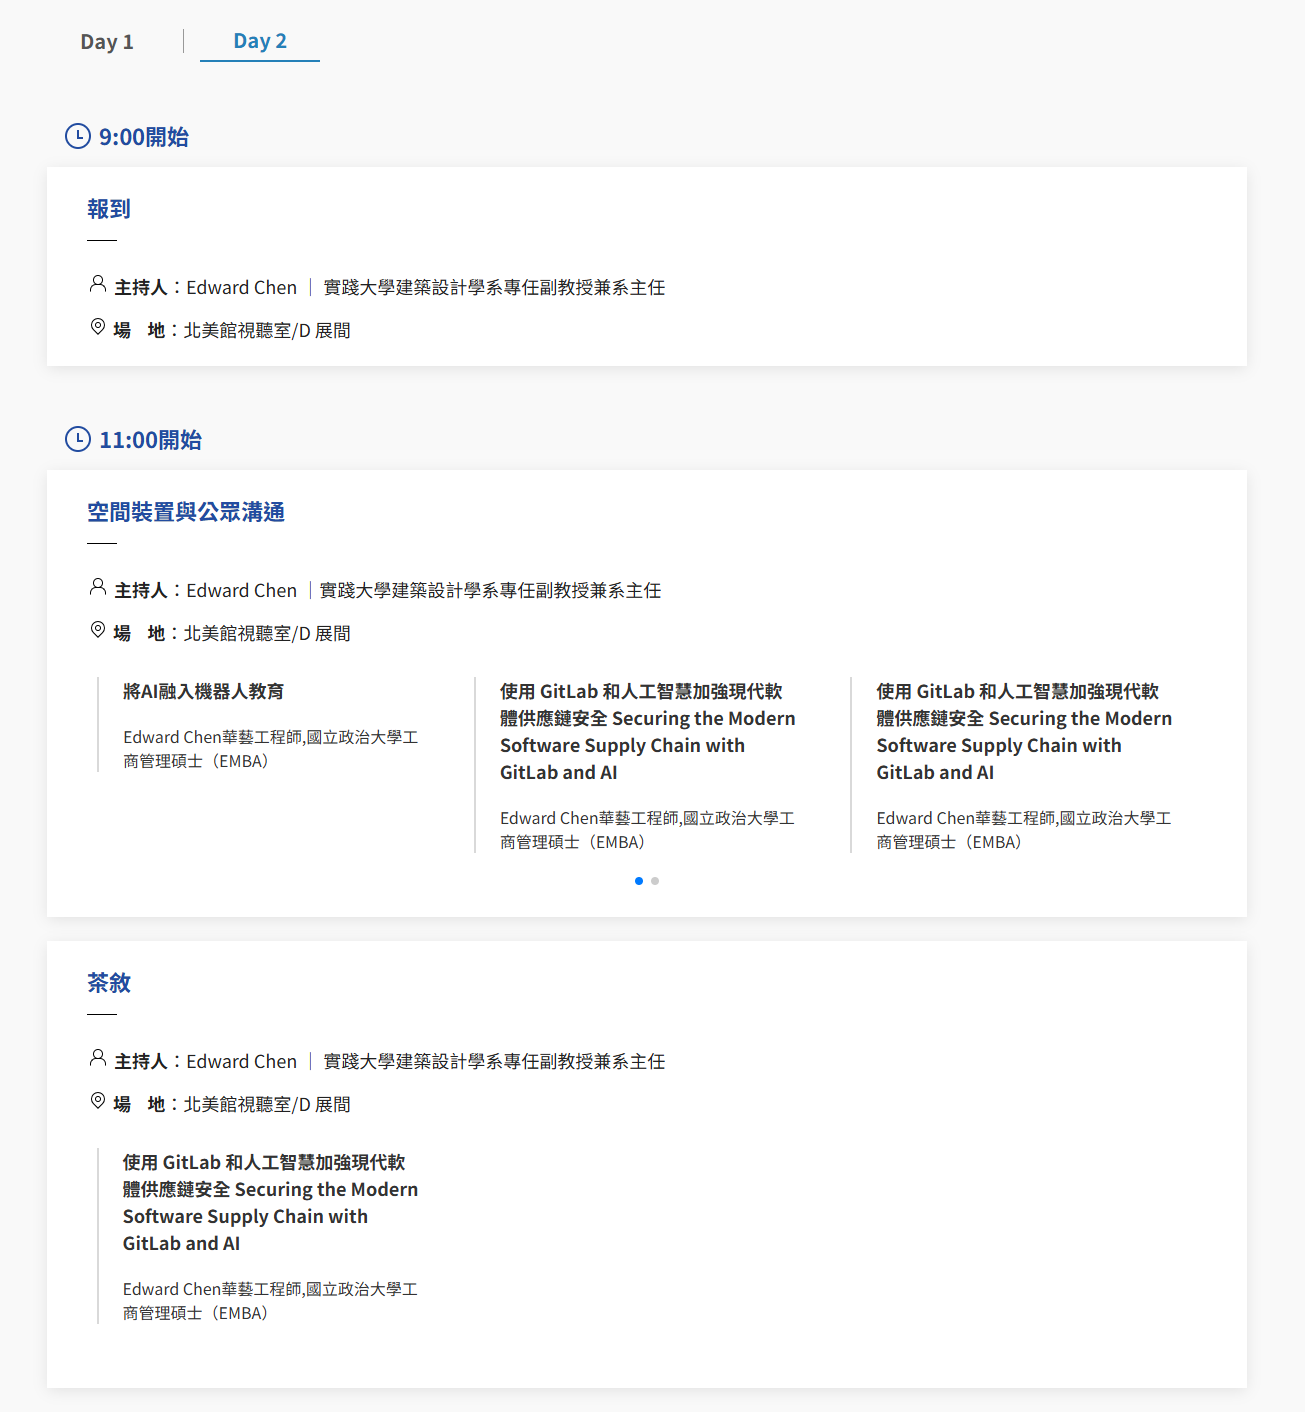Click the host person icon under 空間裝置與公眾溝通
Viewport: 1305px width, 1412px height.
pos(98,588)
